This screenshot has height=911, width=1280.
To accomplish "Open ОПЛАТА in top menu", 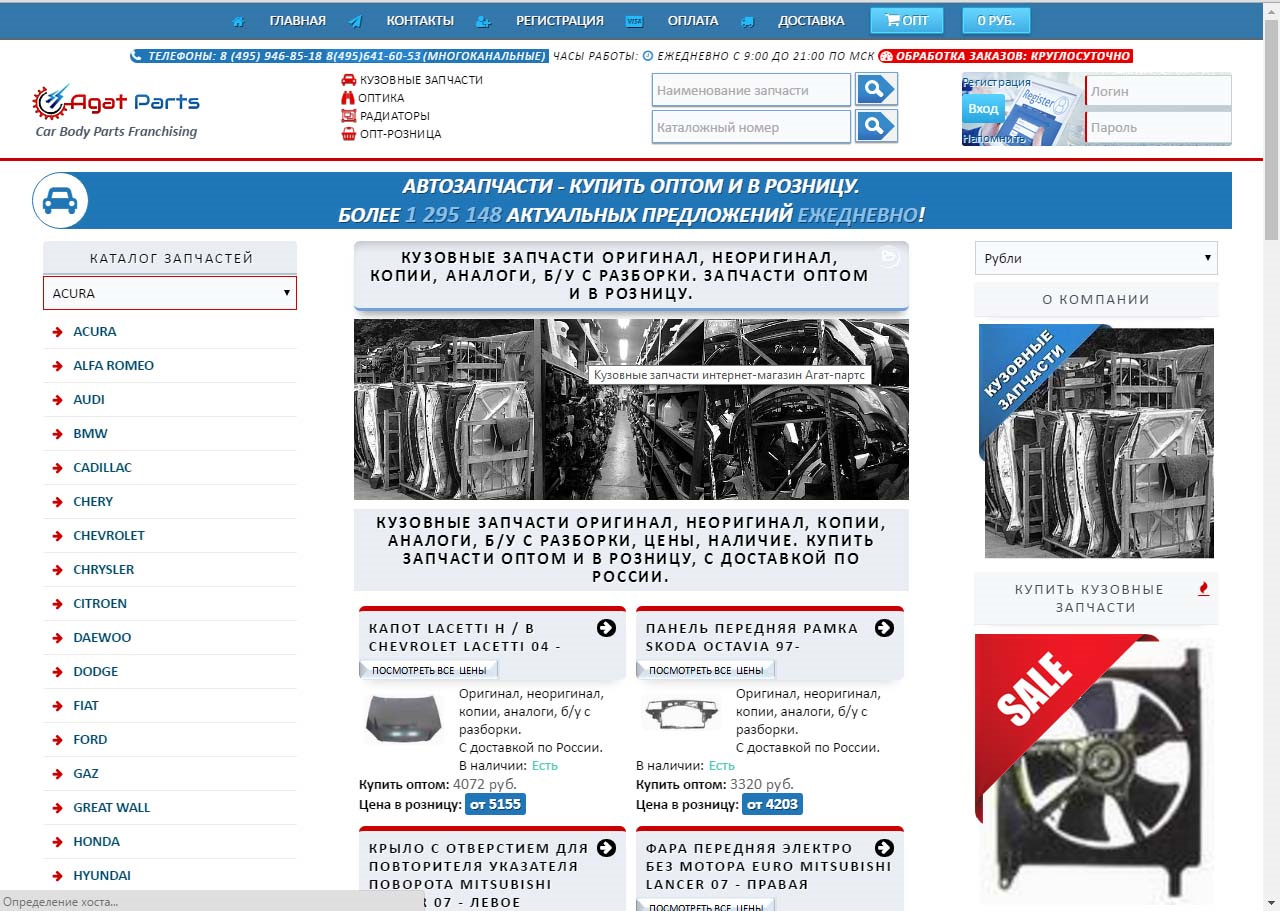I will click(x=693, y=21).
